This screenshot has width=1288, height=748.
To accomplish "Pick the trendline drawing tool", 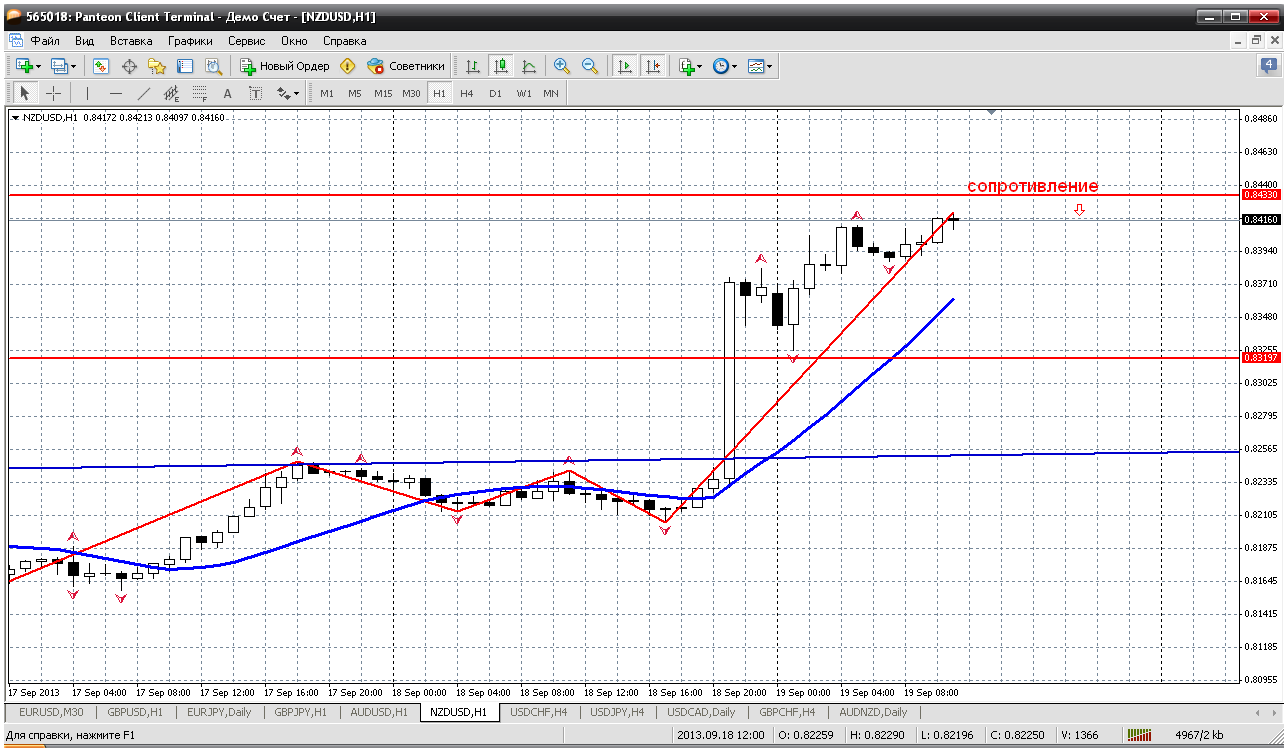I will (143, 93).
